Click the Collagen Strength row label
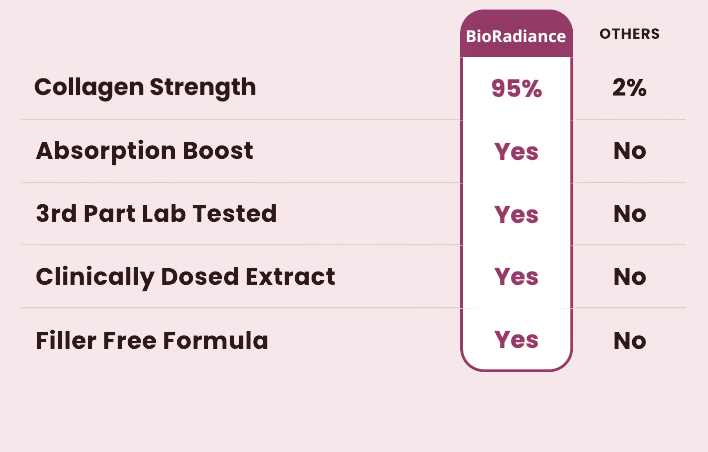 145,87
